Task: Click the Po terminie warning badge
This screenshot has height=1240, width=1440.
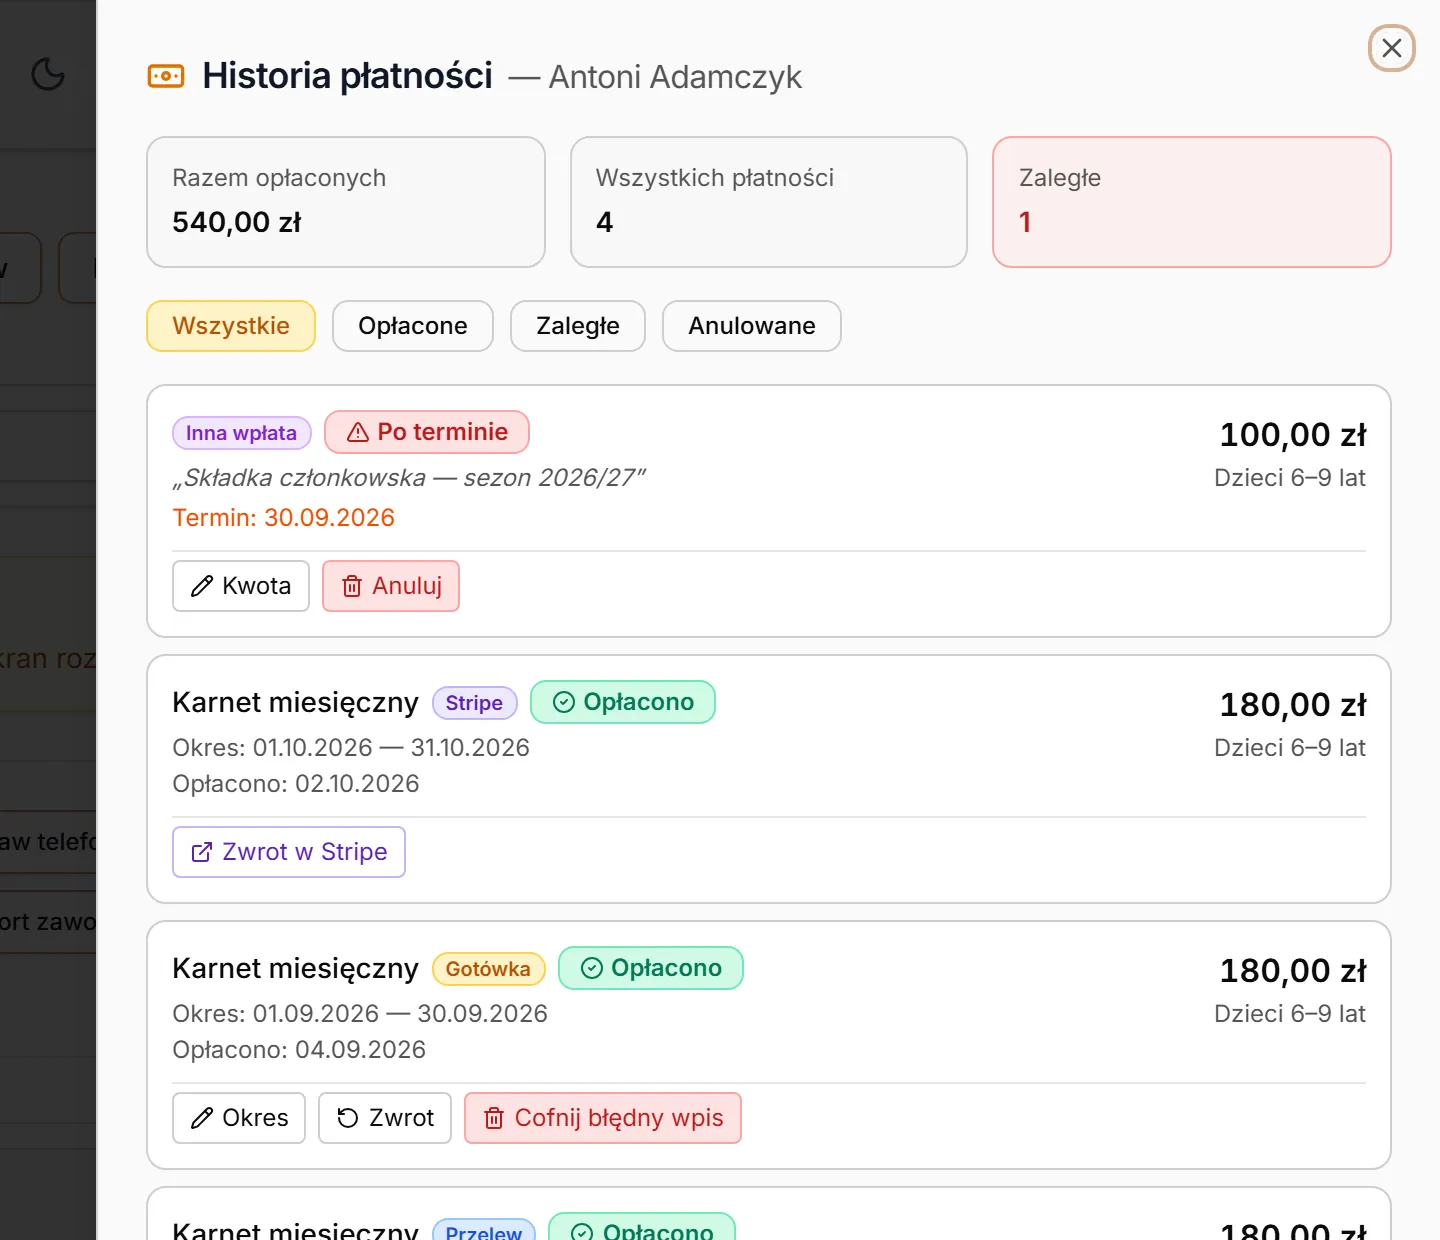Action: pyautogui.click(x=427, y=432)
